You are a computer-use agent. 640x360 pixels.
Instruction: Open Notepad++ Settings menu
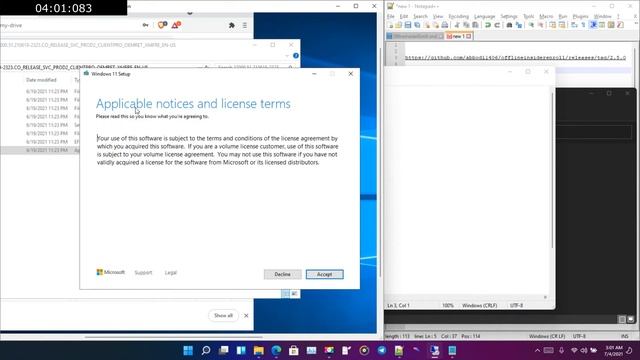[509, 16]
